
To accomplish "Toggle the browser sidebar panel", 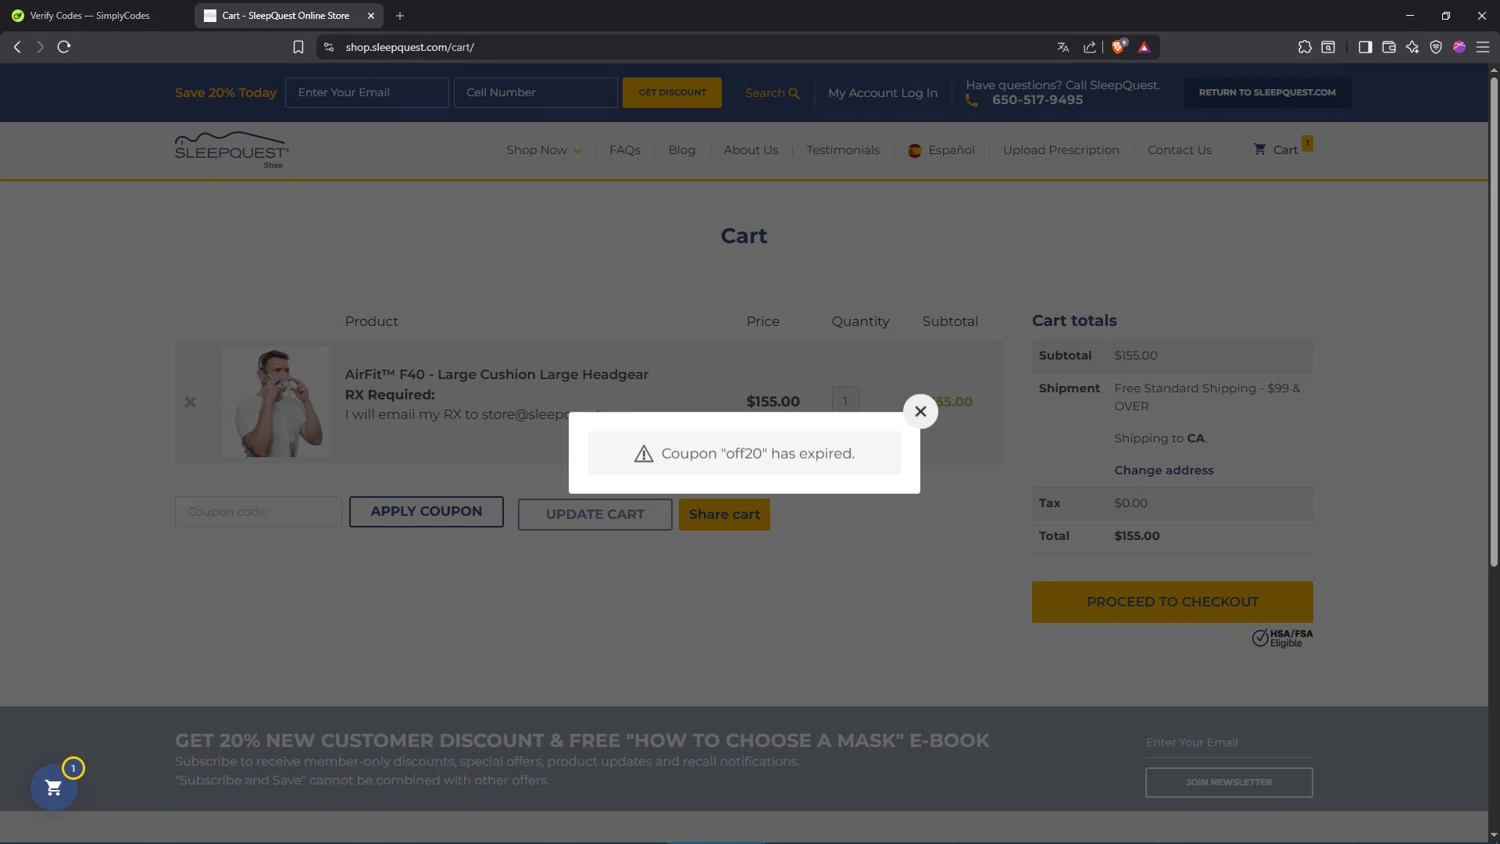I will click(x=1365, y=47).
